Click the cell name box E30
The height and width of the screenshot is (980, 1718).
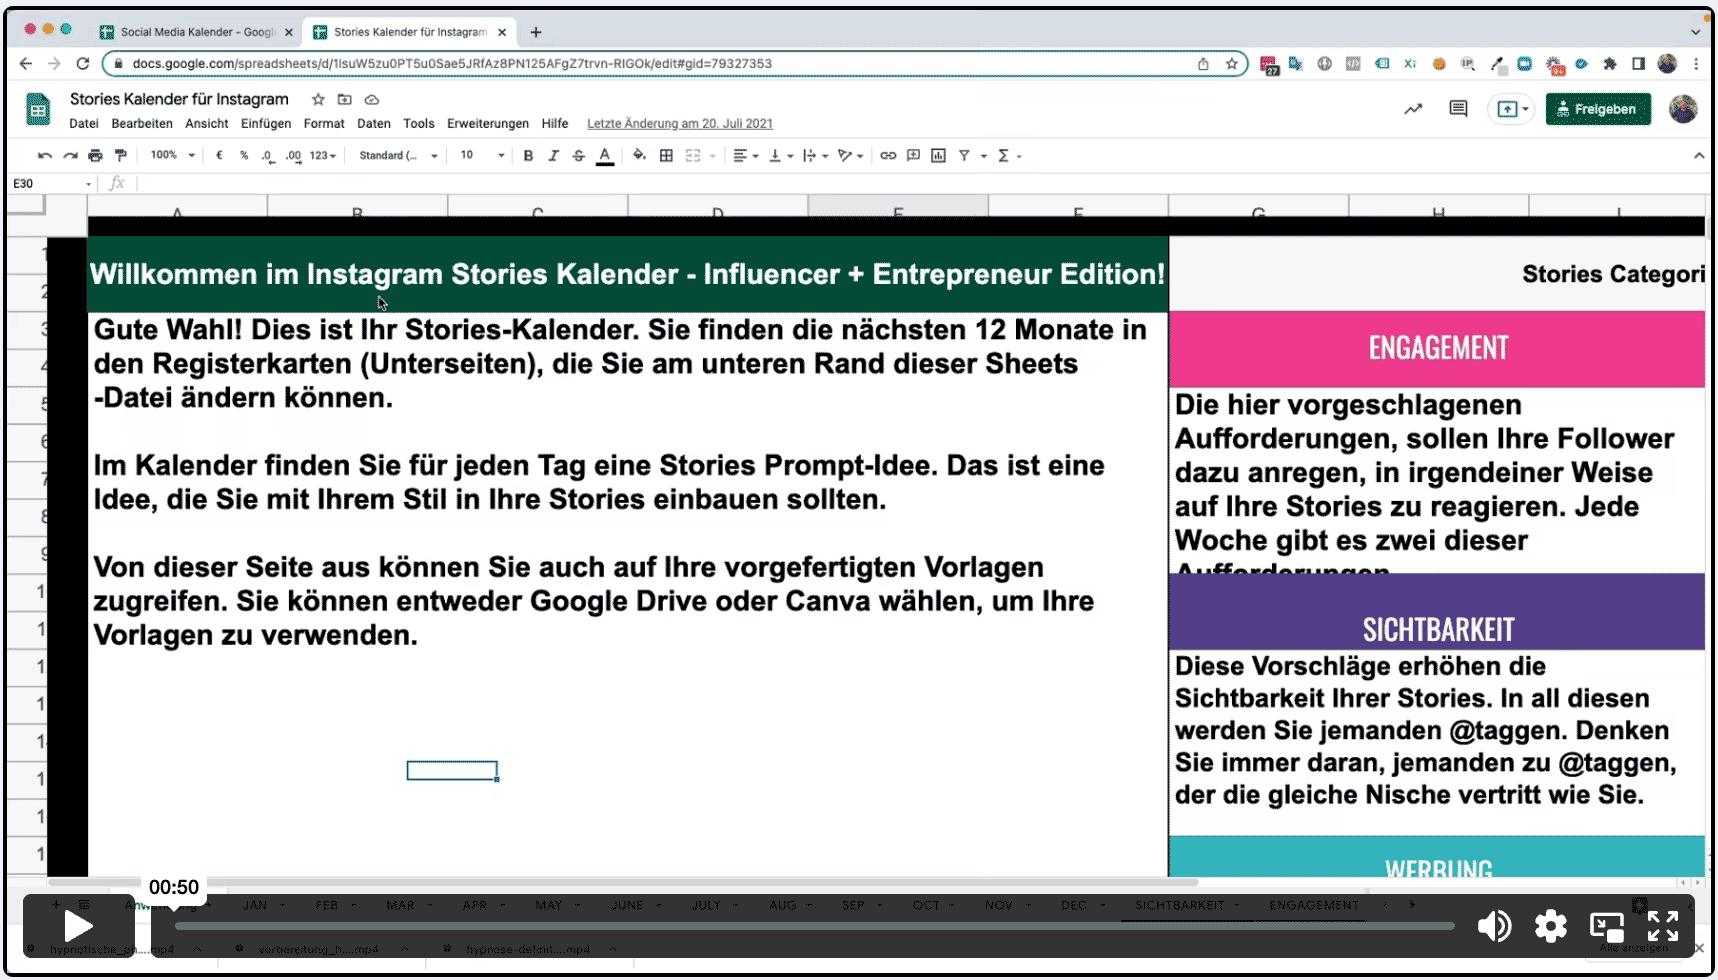[52, 184]
